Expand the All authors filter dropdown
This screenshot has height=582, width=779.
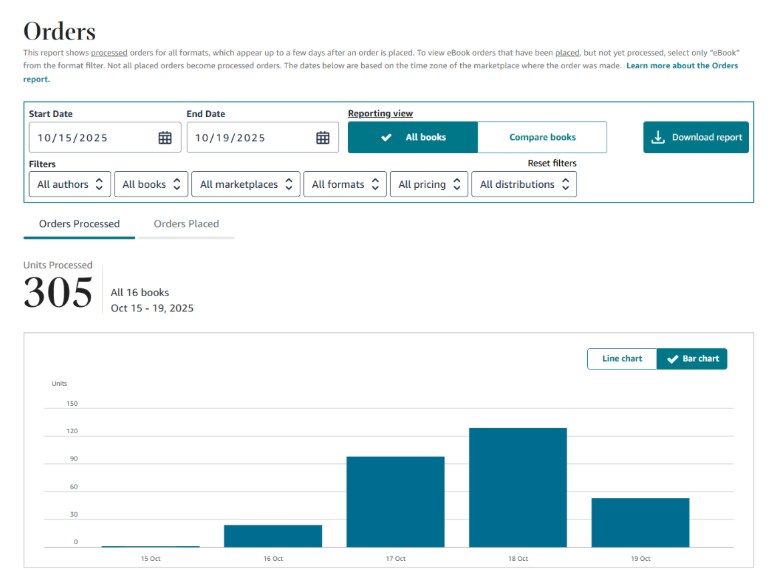[x=70, y=185]
